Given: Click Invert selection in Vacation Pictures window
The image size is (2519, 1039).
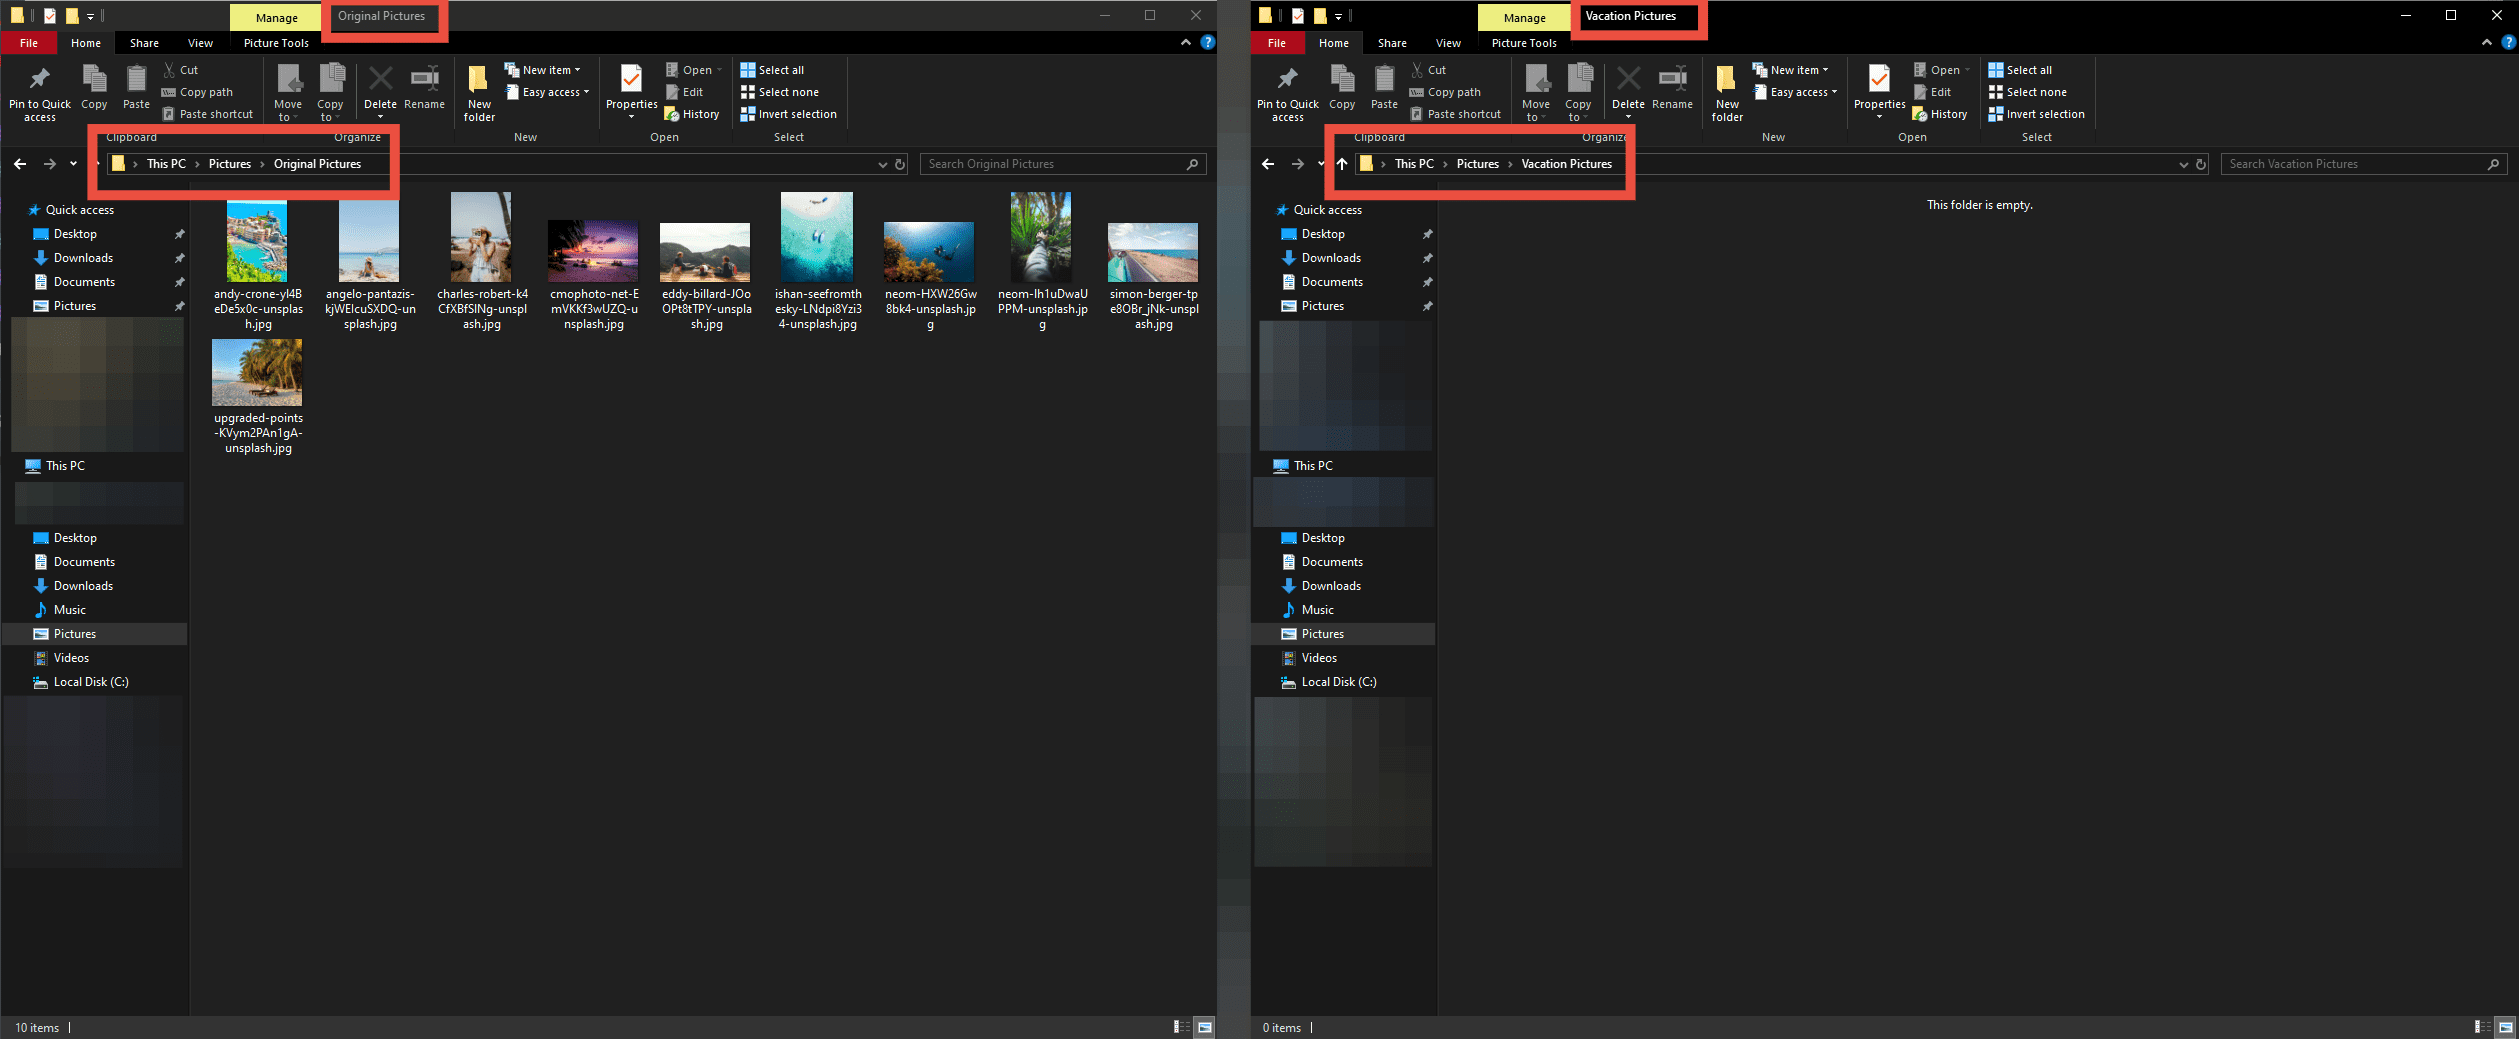Looking at the screenshot, I should 2037,115.
